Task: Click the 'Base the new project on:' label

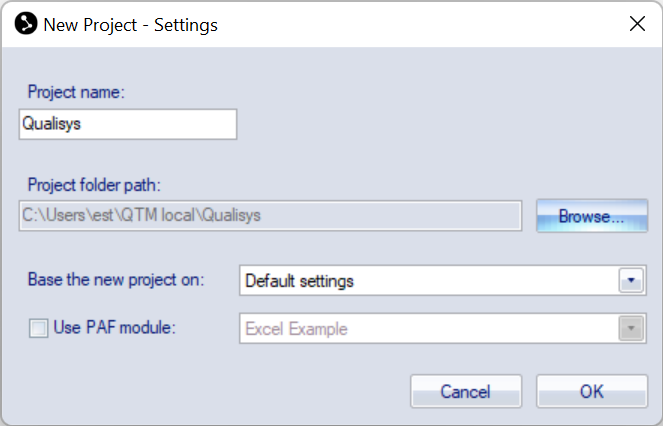Action: point(116,280)
